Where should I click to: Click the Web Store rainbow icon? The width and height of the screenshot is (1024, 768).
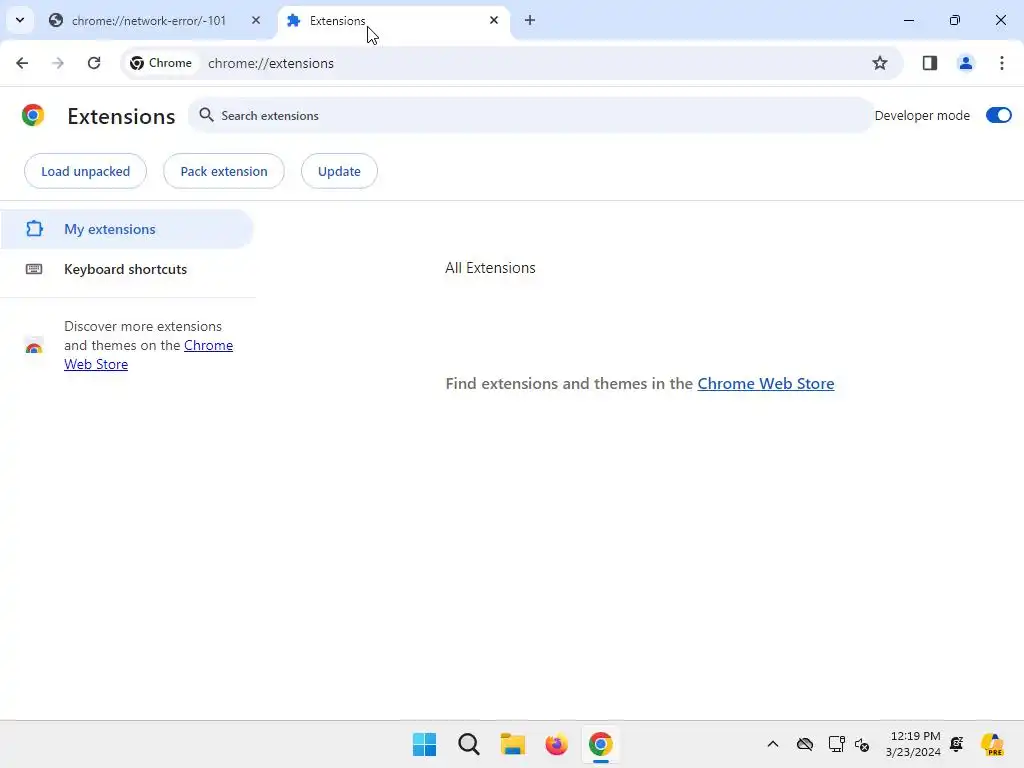34,346
